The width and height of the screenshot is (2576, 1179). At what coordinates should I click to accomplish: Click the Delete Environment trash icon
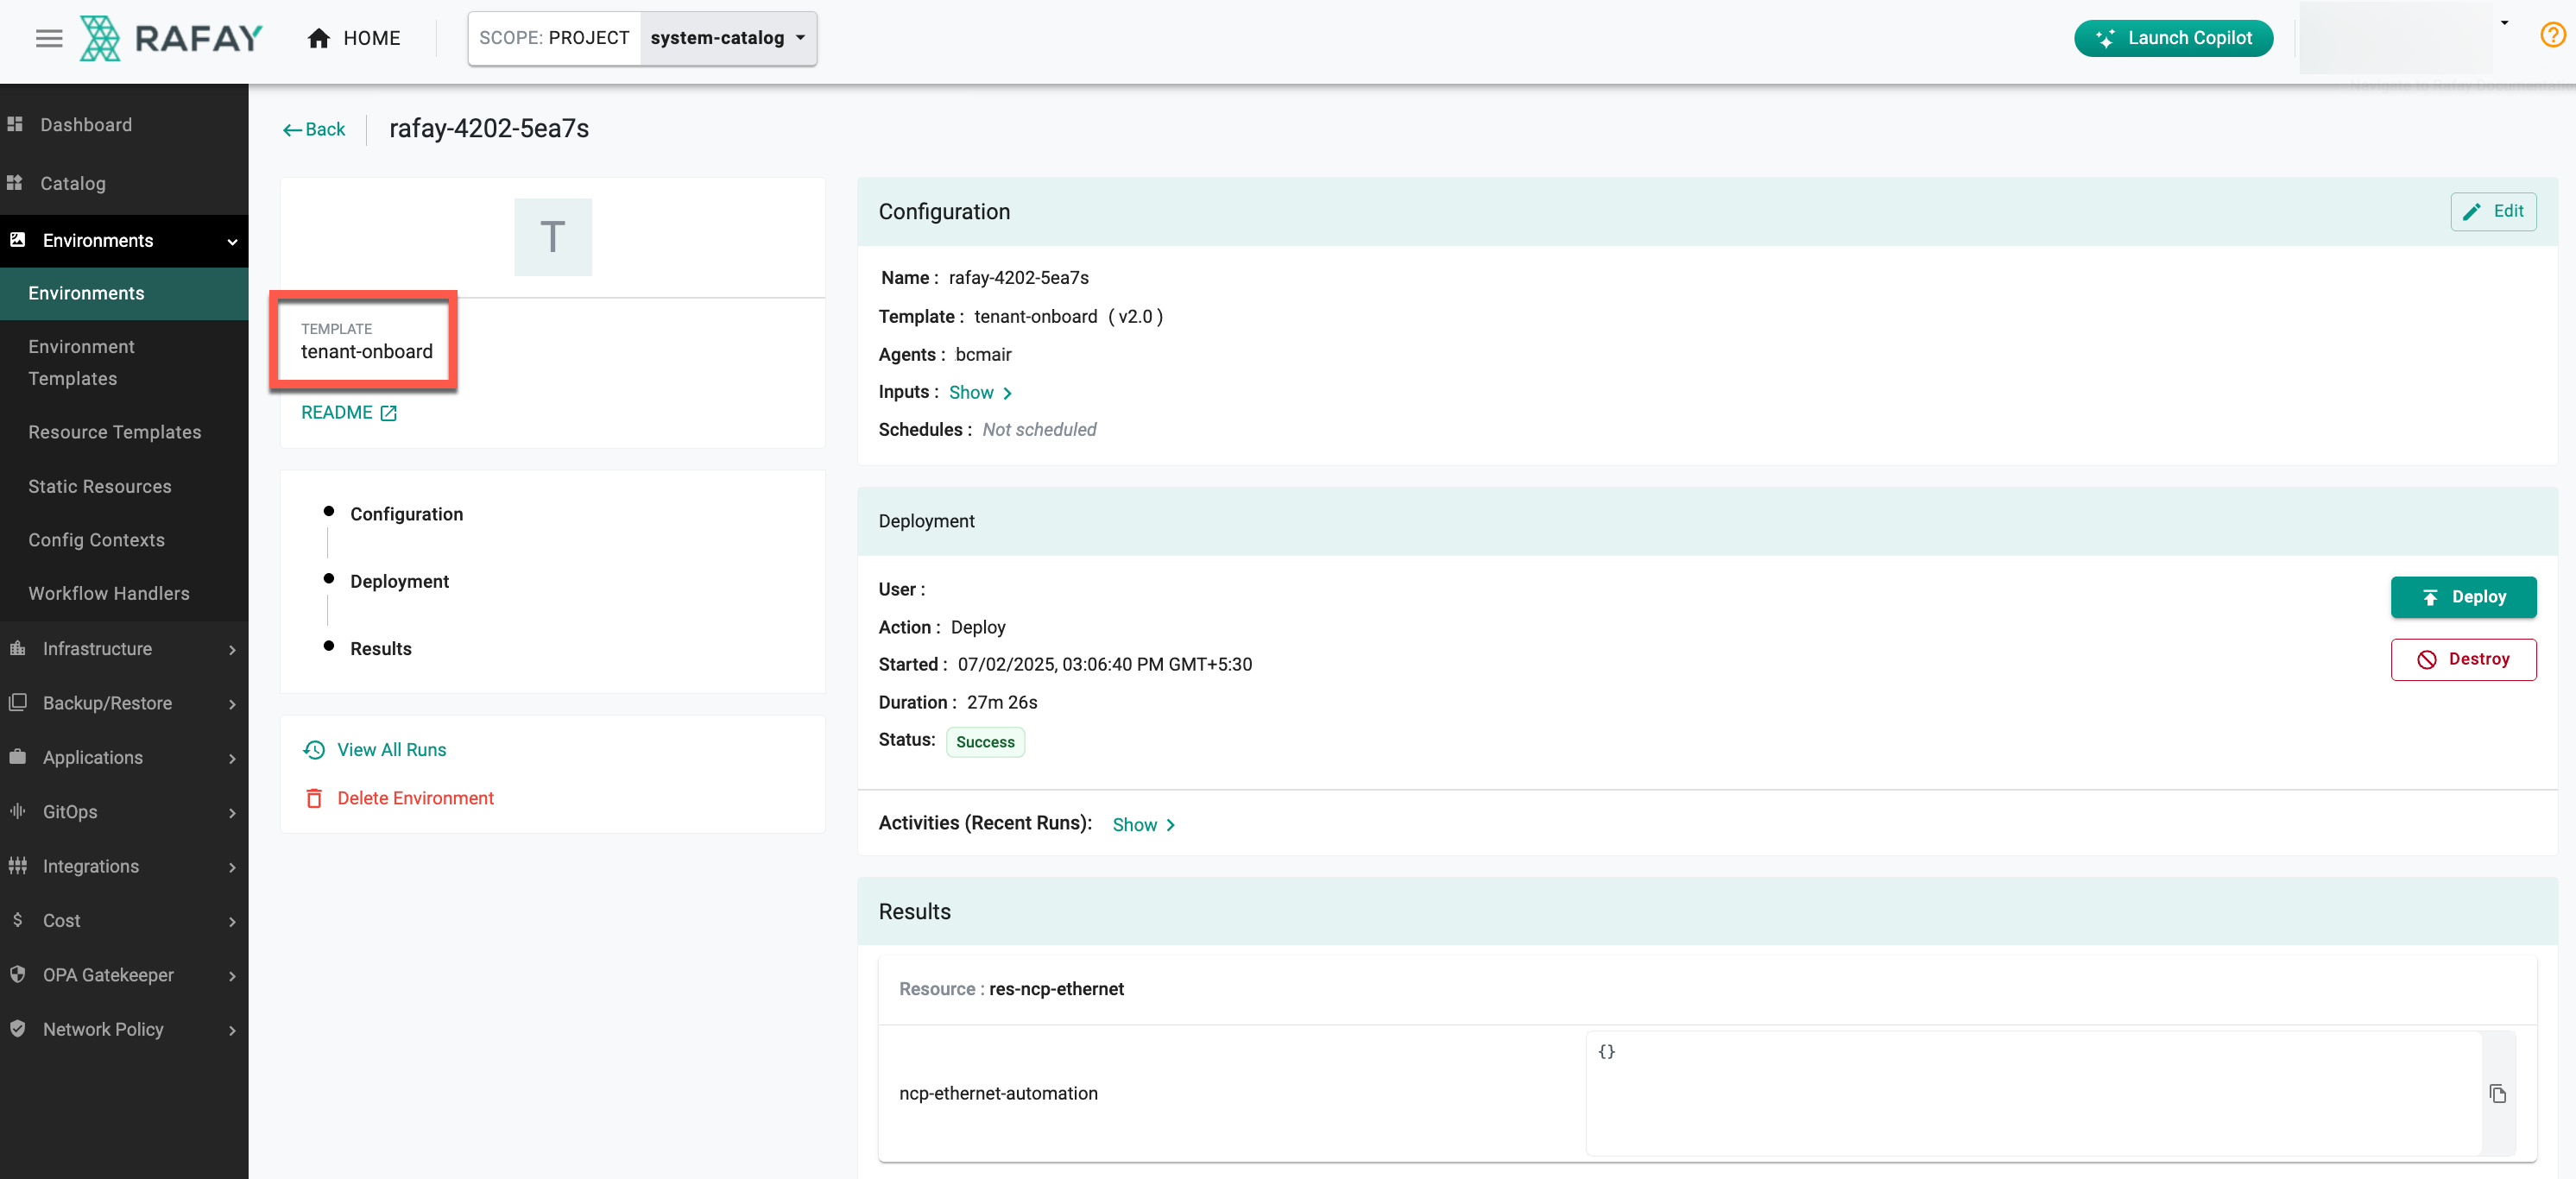pos(314,798)
